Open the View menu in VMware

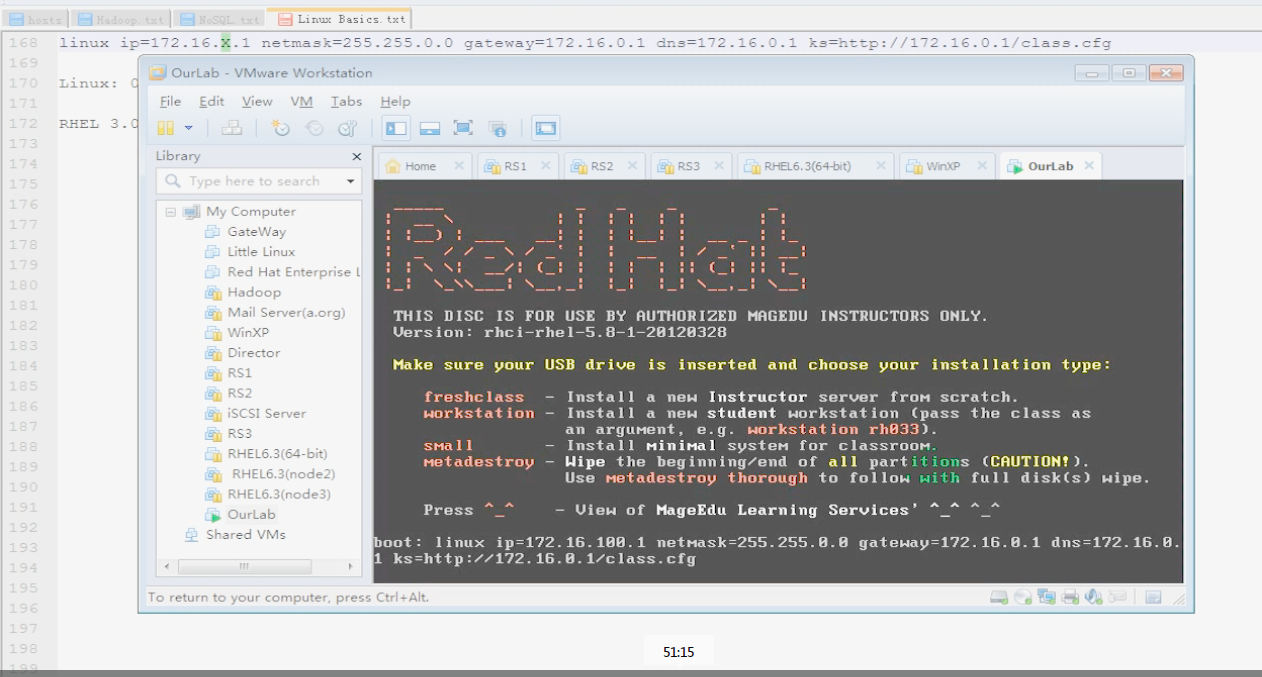257,101
